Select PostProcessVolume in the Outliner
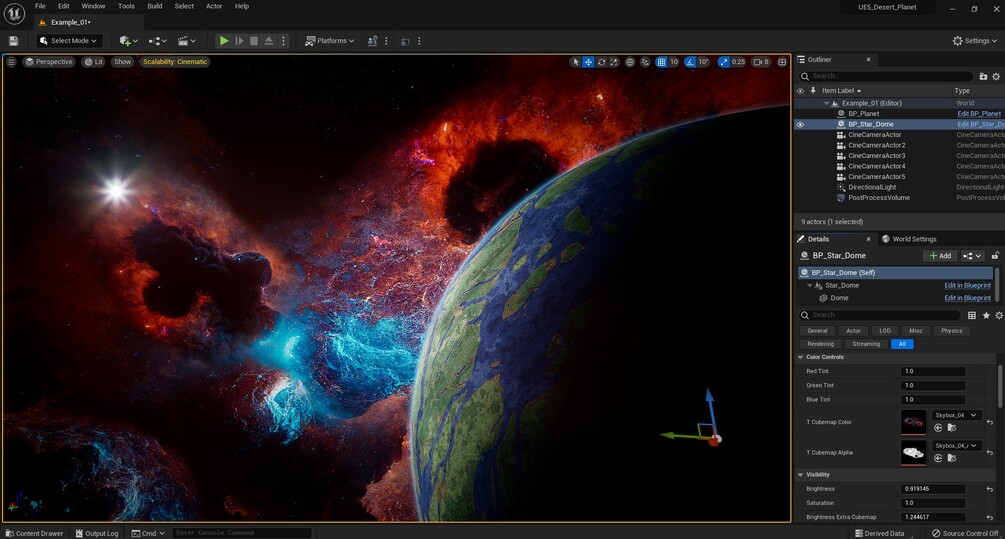This screenshot has width=1005, height=539. (879, 197)
